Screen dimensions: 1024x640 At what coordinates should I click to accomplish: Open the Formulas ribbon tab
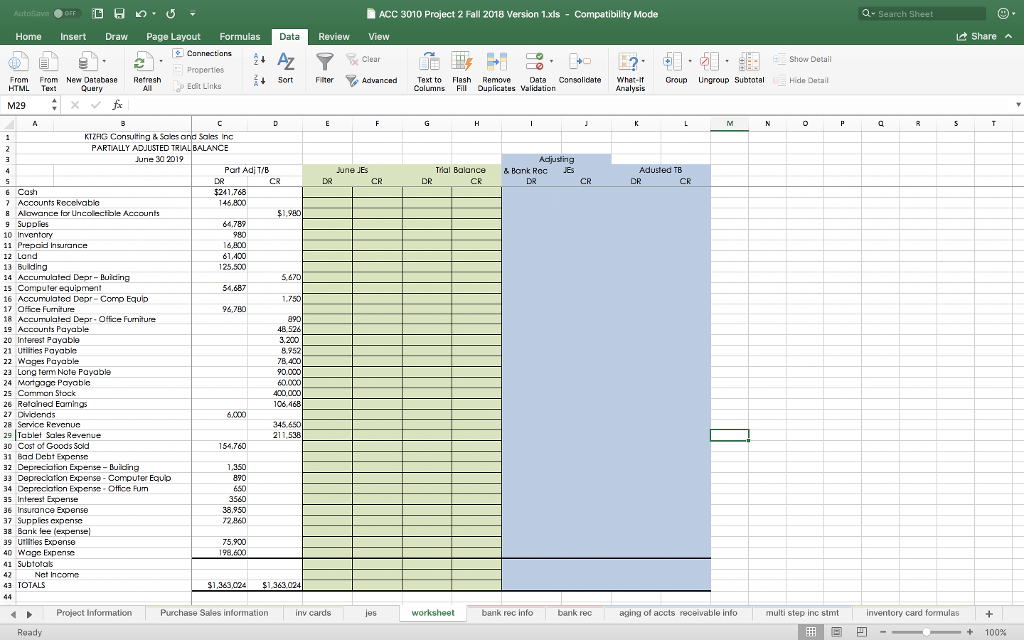tap(240, 37)
